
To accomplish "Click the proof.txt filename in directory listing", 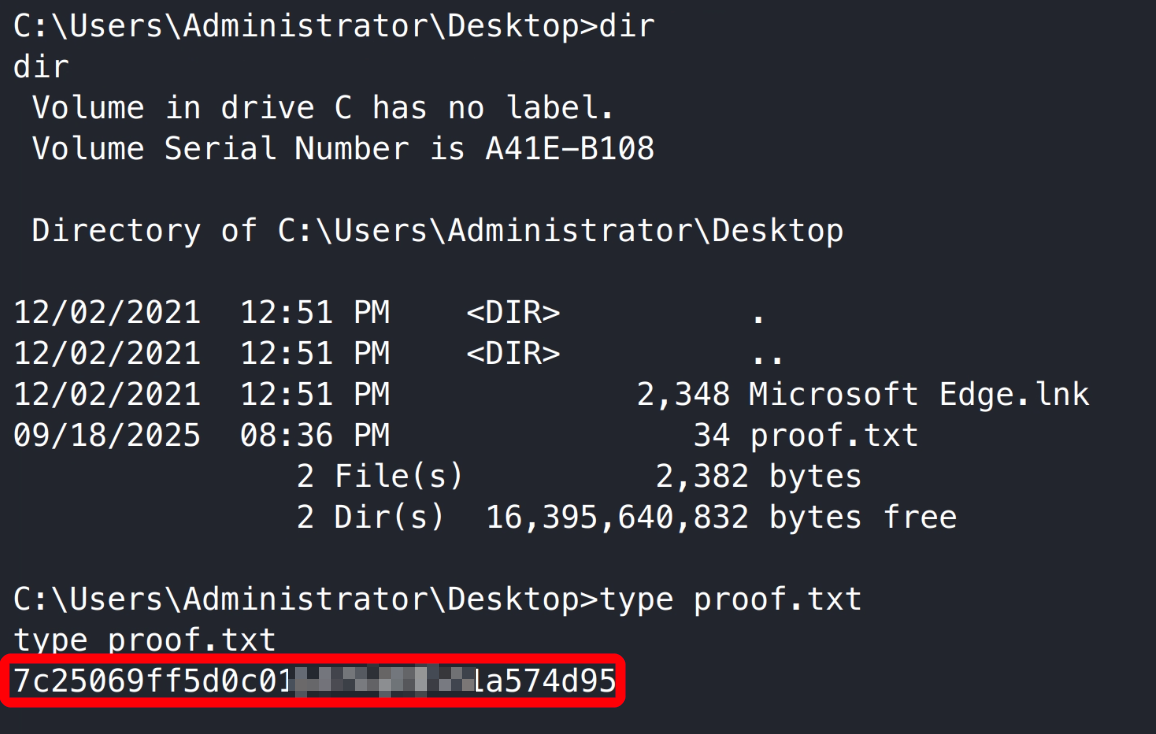I will (x=833, y=436).
